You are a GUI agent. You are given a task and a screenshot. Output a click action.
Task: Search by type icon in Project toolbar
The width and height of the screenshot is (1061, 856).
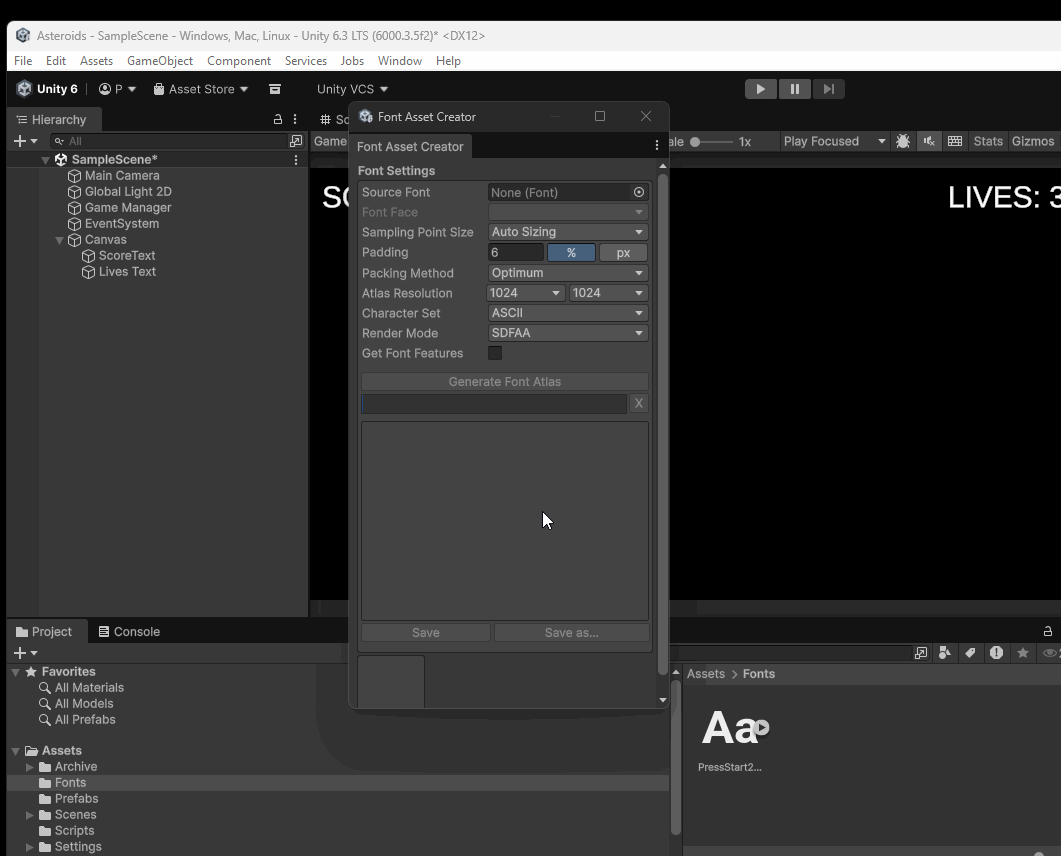point(945,653)
